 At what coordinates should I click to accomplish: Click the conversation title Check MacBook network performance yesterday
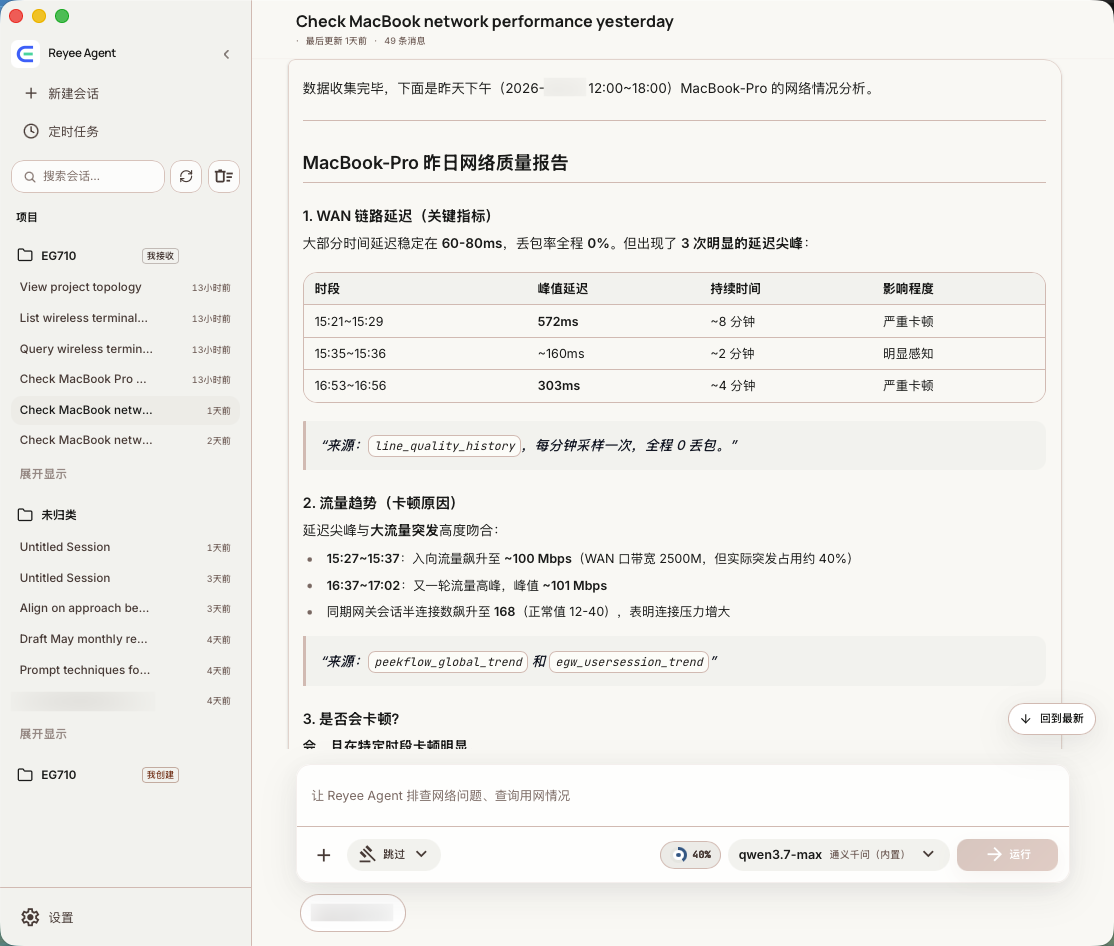[485, 21]
